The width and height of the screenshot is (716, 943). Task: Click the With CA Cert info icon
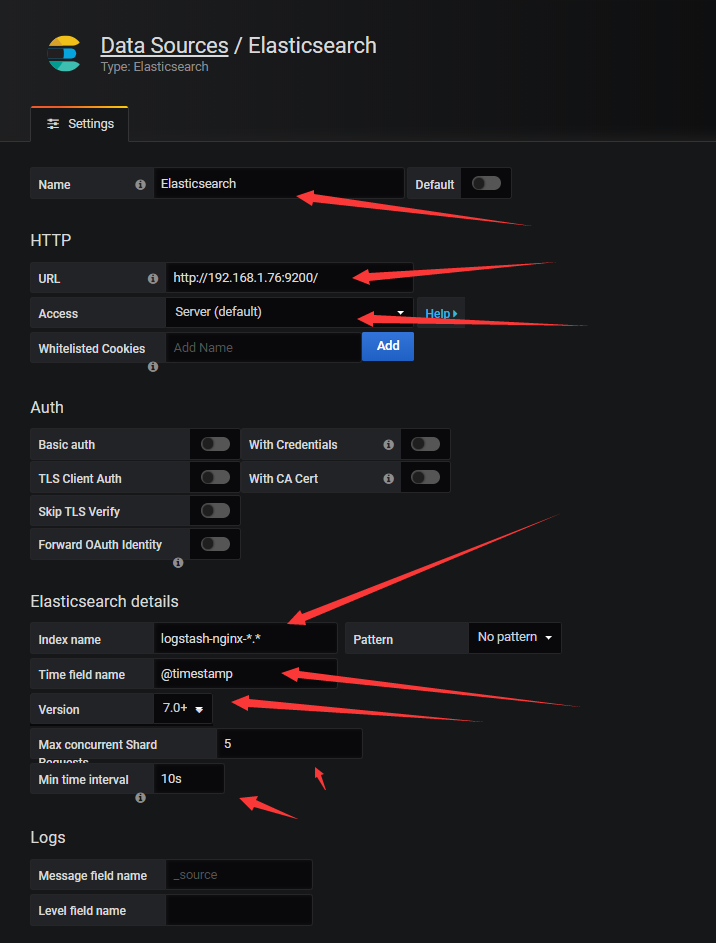388,479
